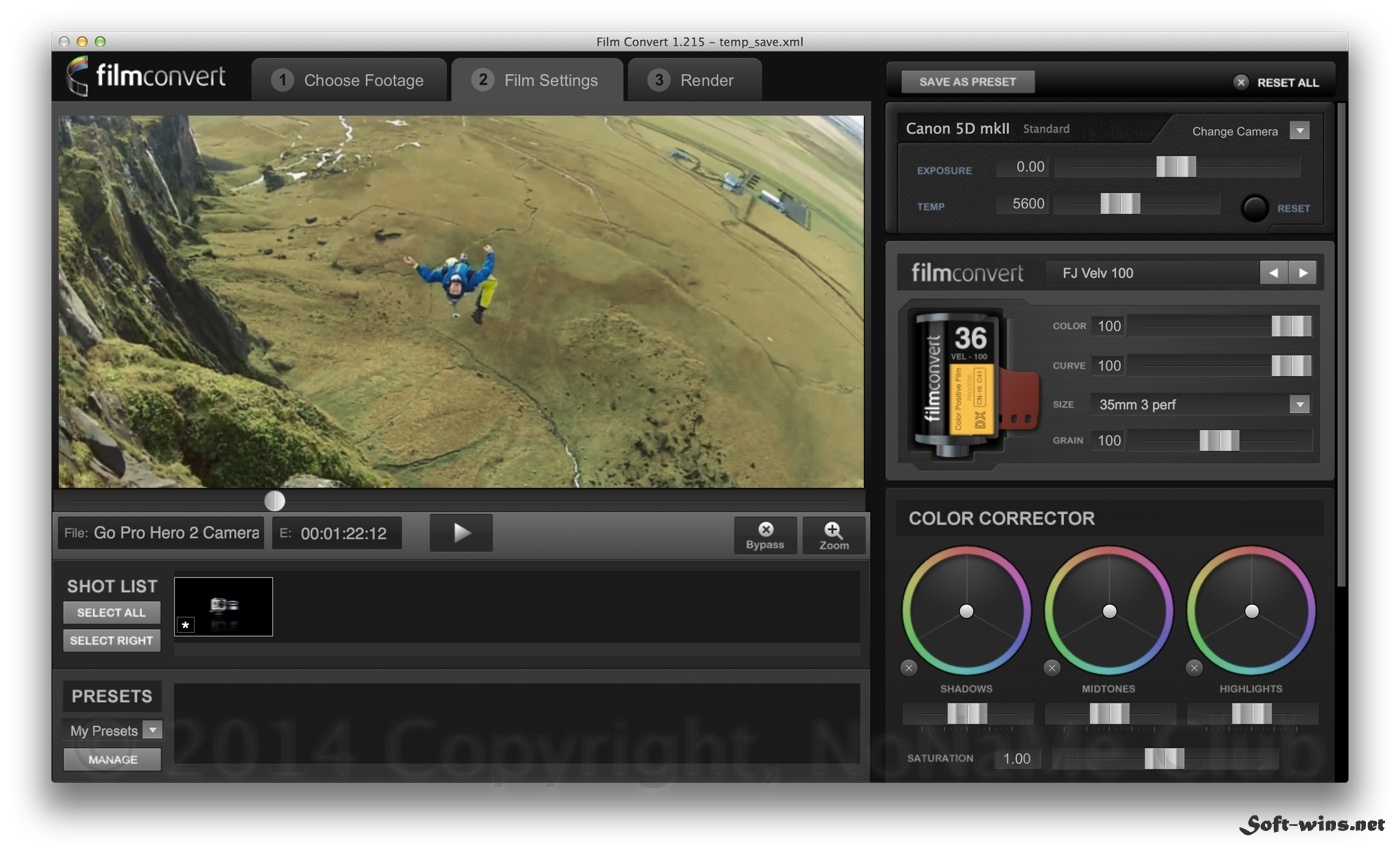The width and height of the screenshot is (1400, 854).
Task: Click the Midtones color wheel center
Action: [1109, 611]
